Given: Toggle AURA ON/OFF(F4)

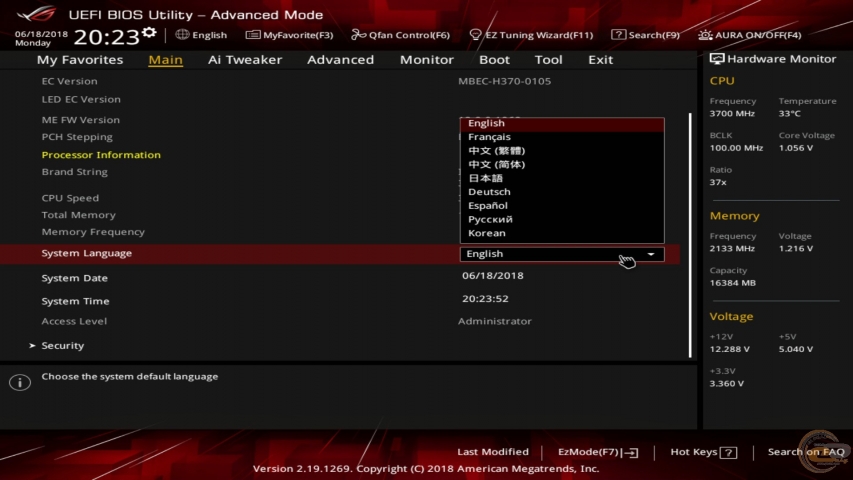Looking at the screenshot, I should coord(750,35).
